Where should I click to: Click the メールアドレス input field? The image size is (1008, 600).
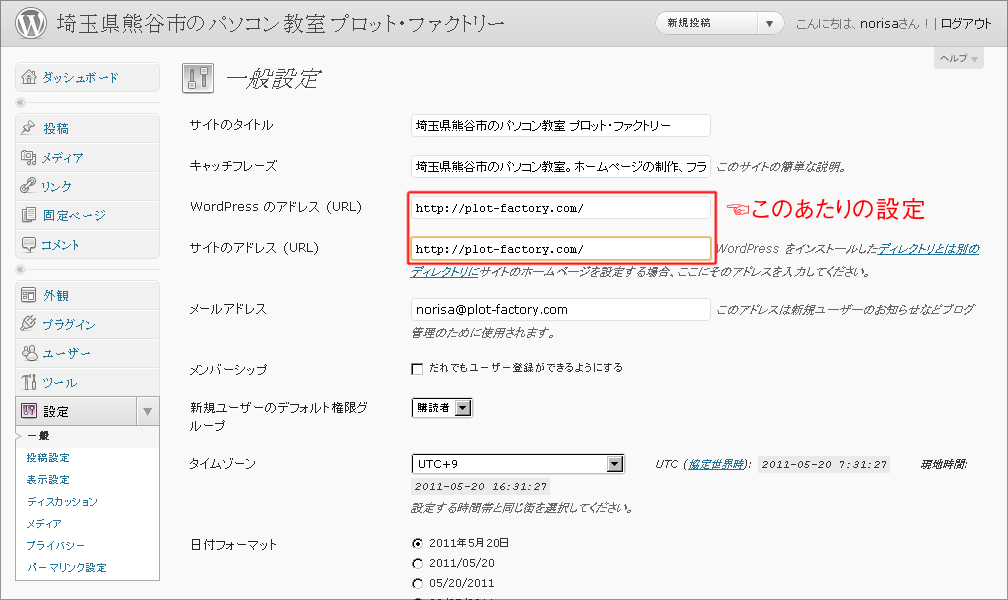(x=561, y=309)
